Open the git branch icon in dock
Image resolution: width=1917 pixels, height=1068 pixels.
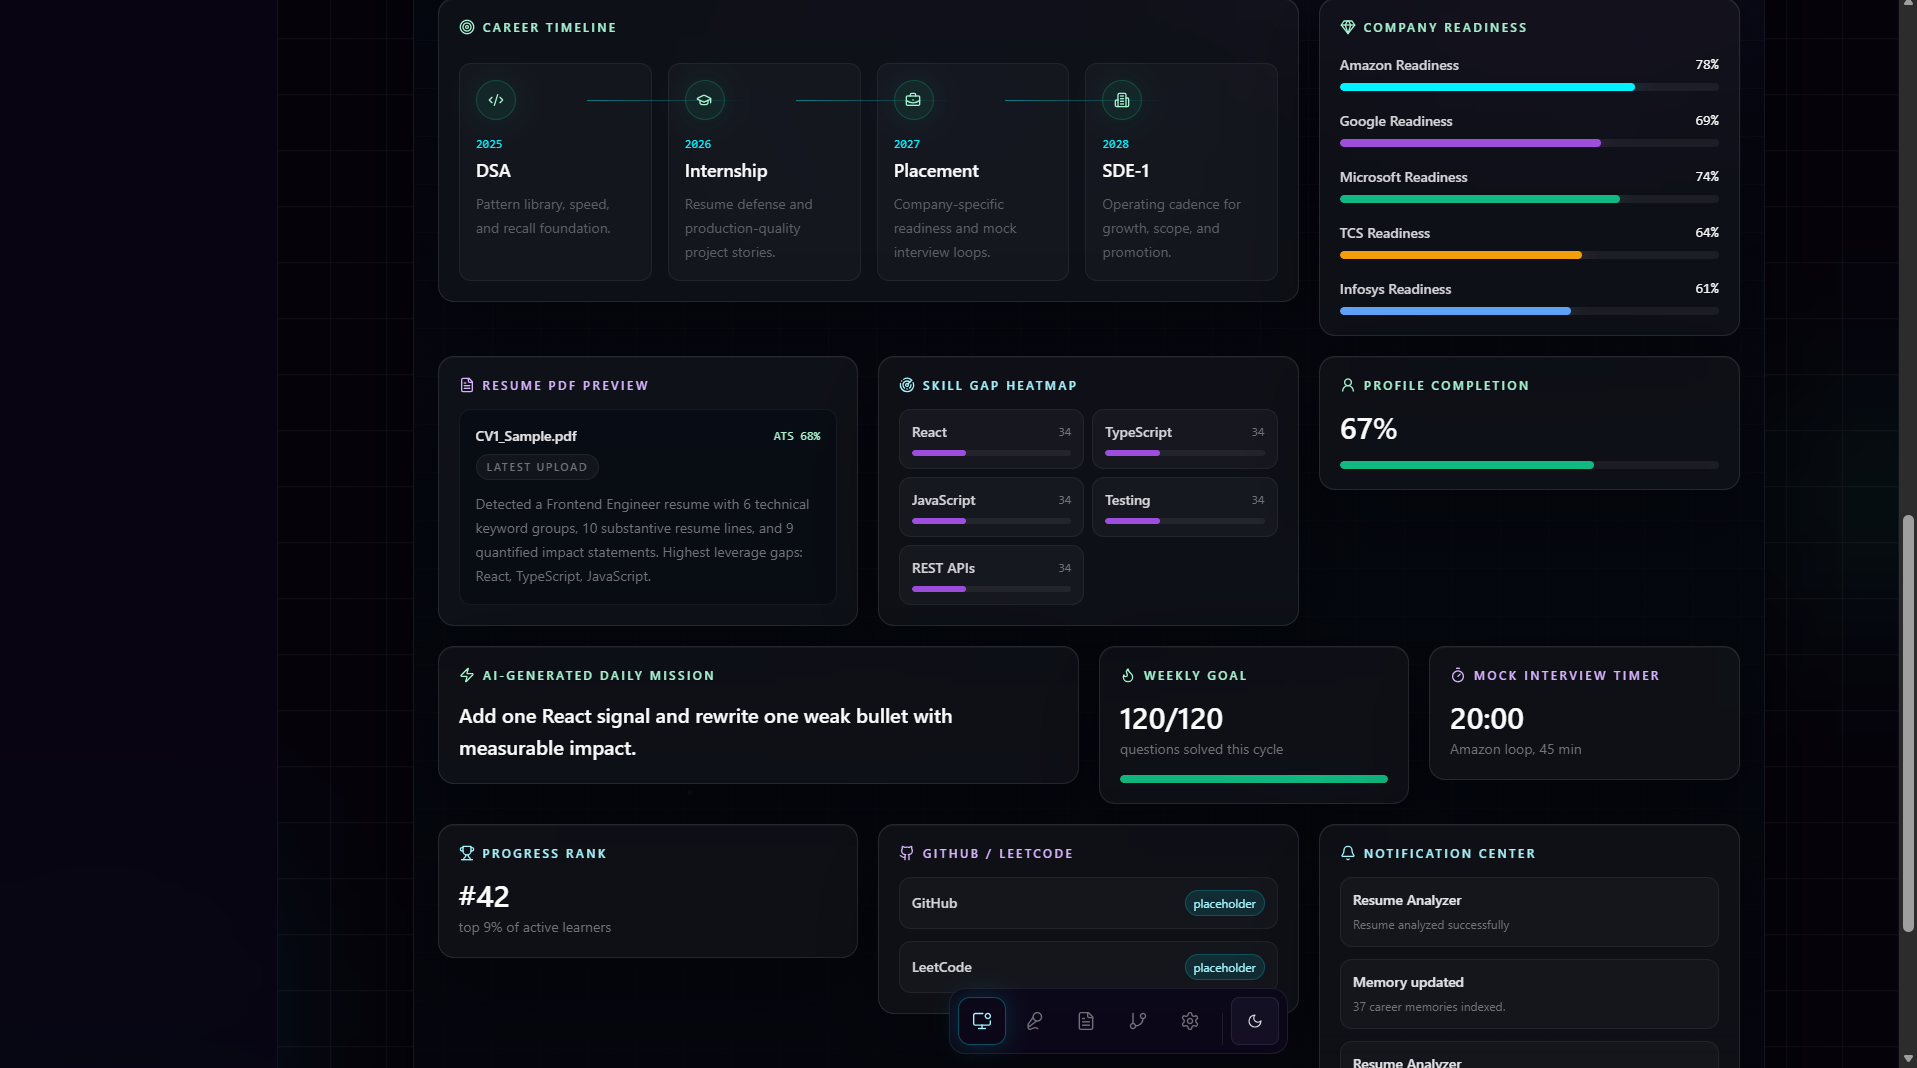[x=1138, y=1021]
